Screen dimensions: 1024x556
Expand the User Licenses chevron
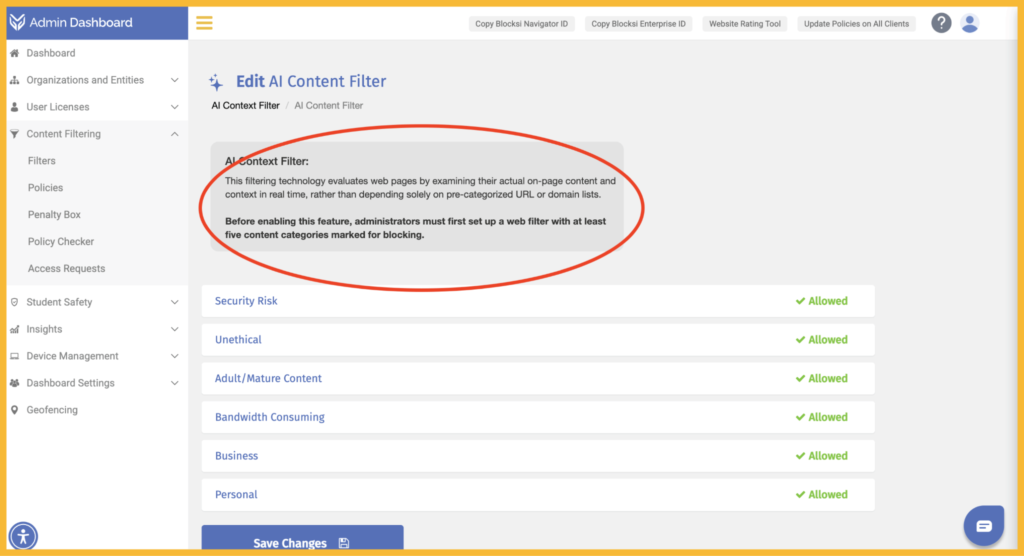[x=174, y=106]
